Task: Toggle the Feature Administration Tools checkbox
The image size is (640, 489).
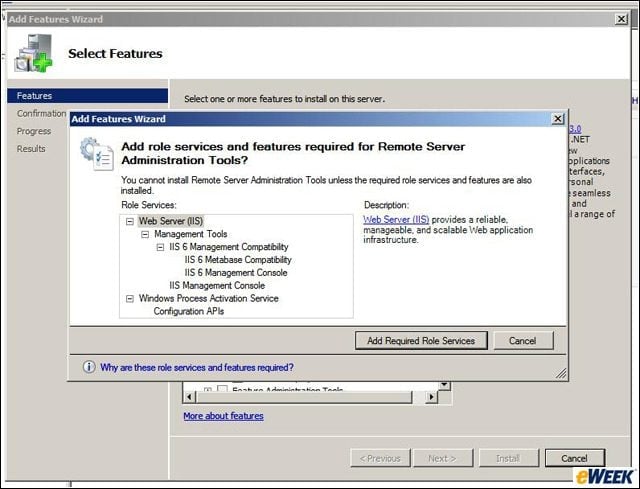Action: click(222, 388)
